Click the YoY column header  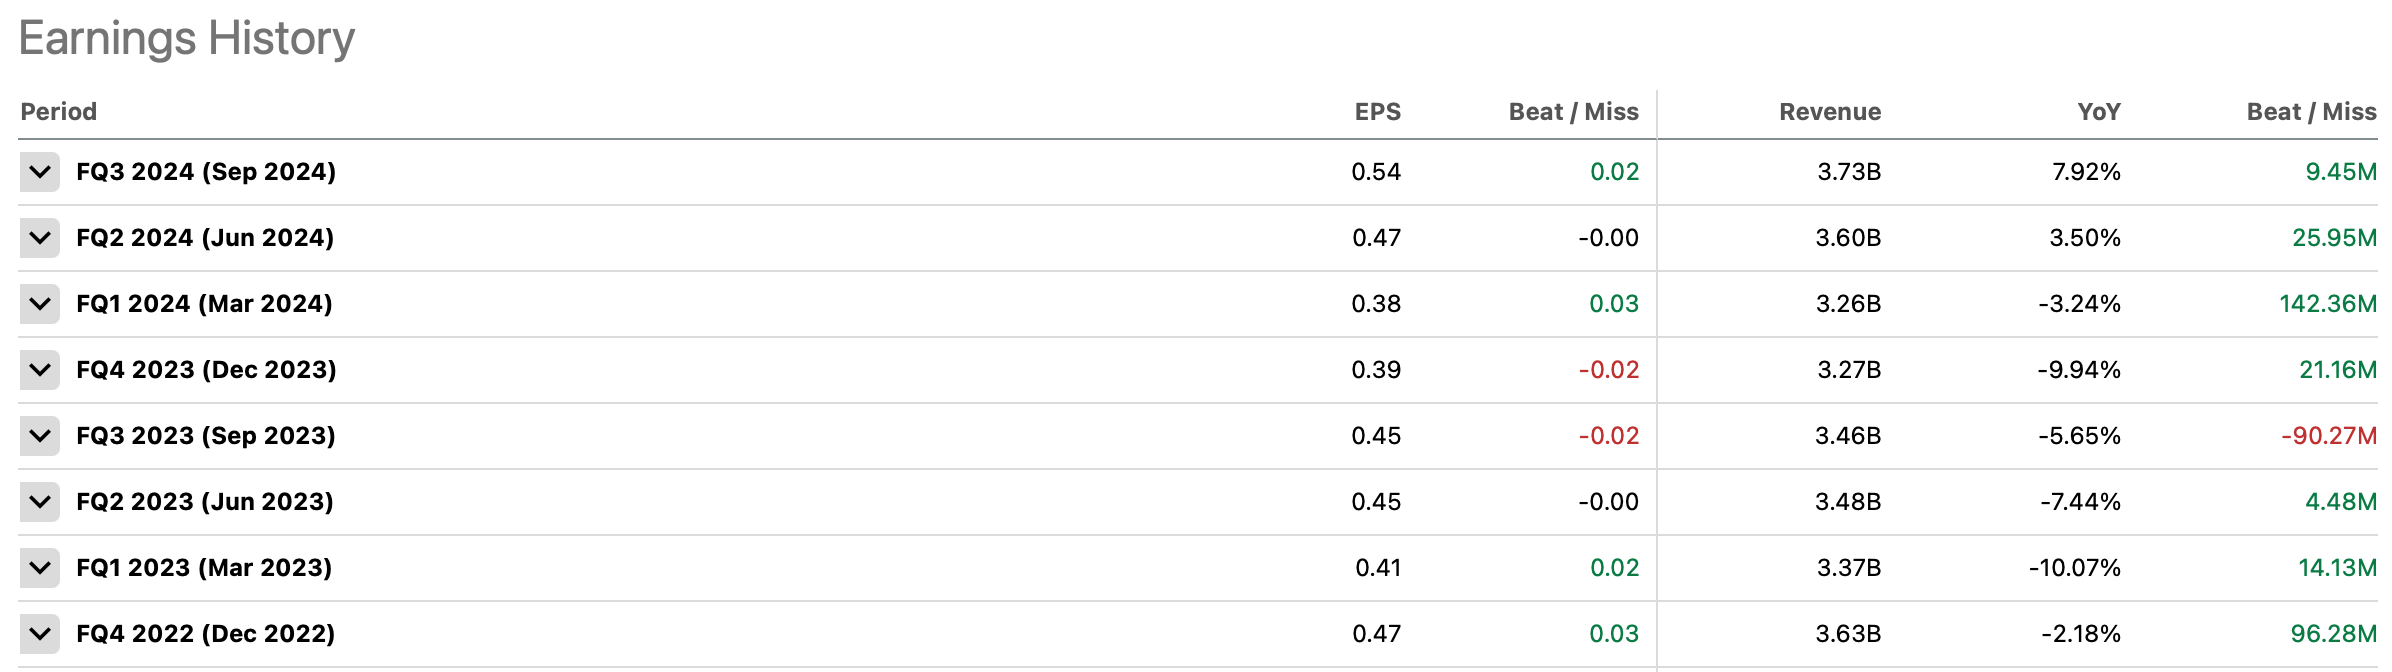pos(2098,112)
